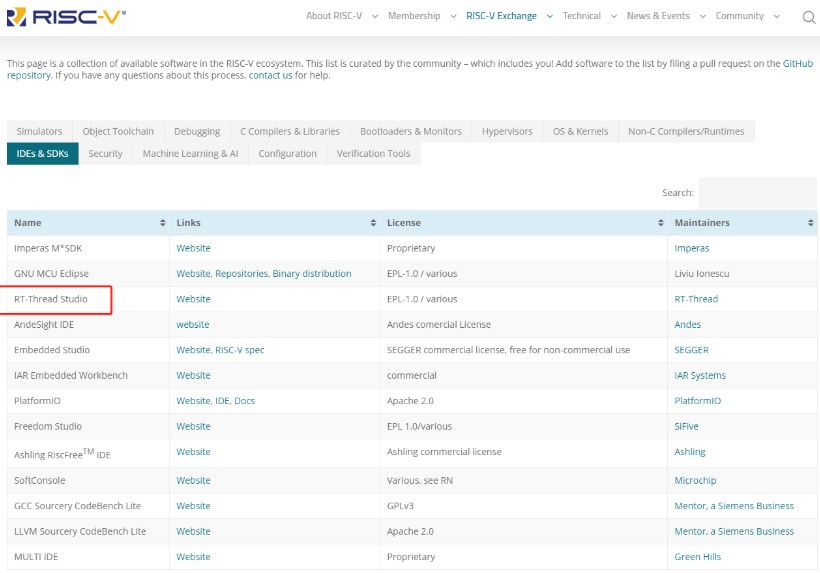Image resolution: width=820 pixels, height=573 pixels.
Task: Expand the Technical menu chevron
Action: (x=614, y=16)
